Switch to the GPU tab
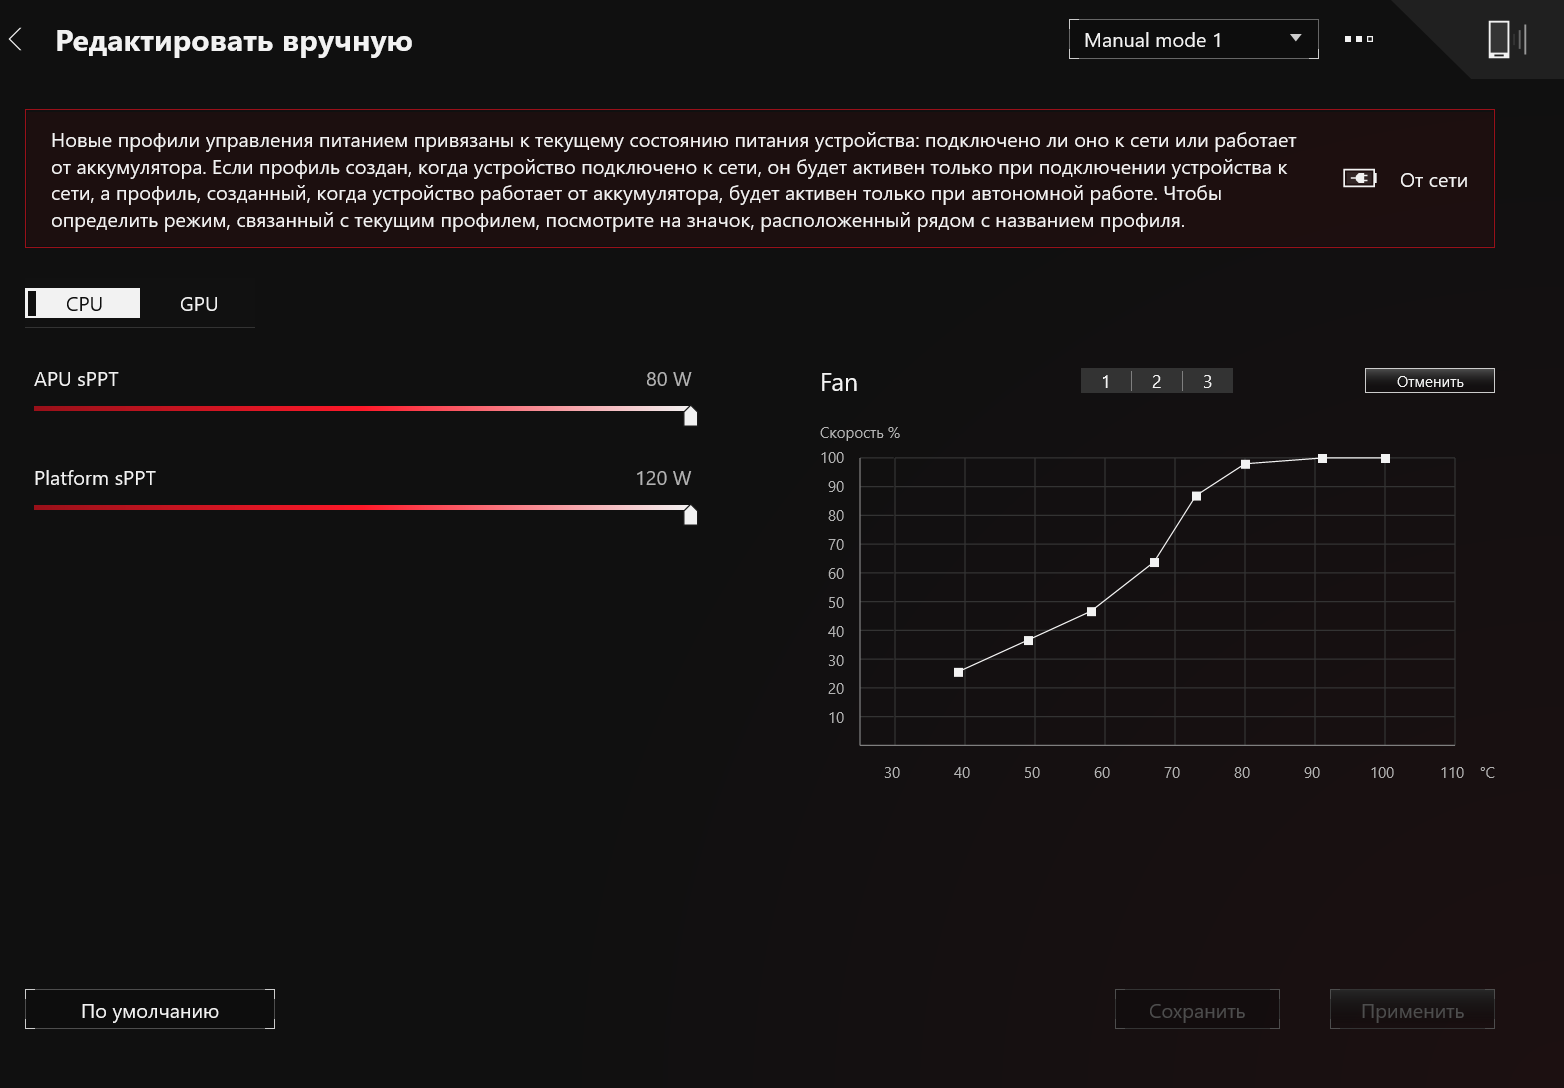Screen dimensions: 1564x1088 pyautogui.click(x=199, y=304)
